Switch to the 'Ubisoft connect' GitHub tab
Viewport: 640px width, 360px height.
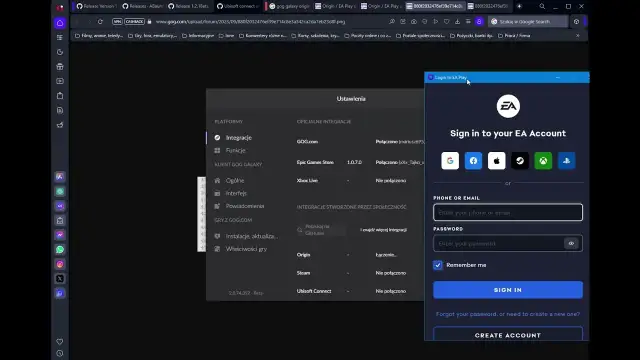[x=238, y=6]
